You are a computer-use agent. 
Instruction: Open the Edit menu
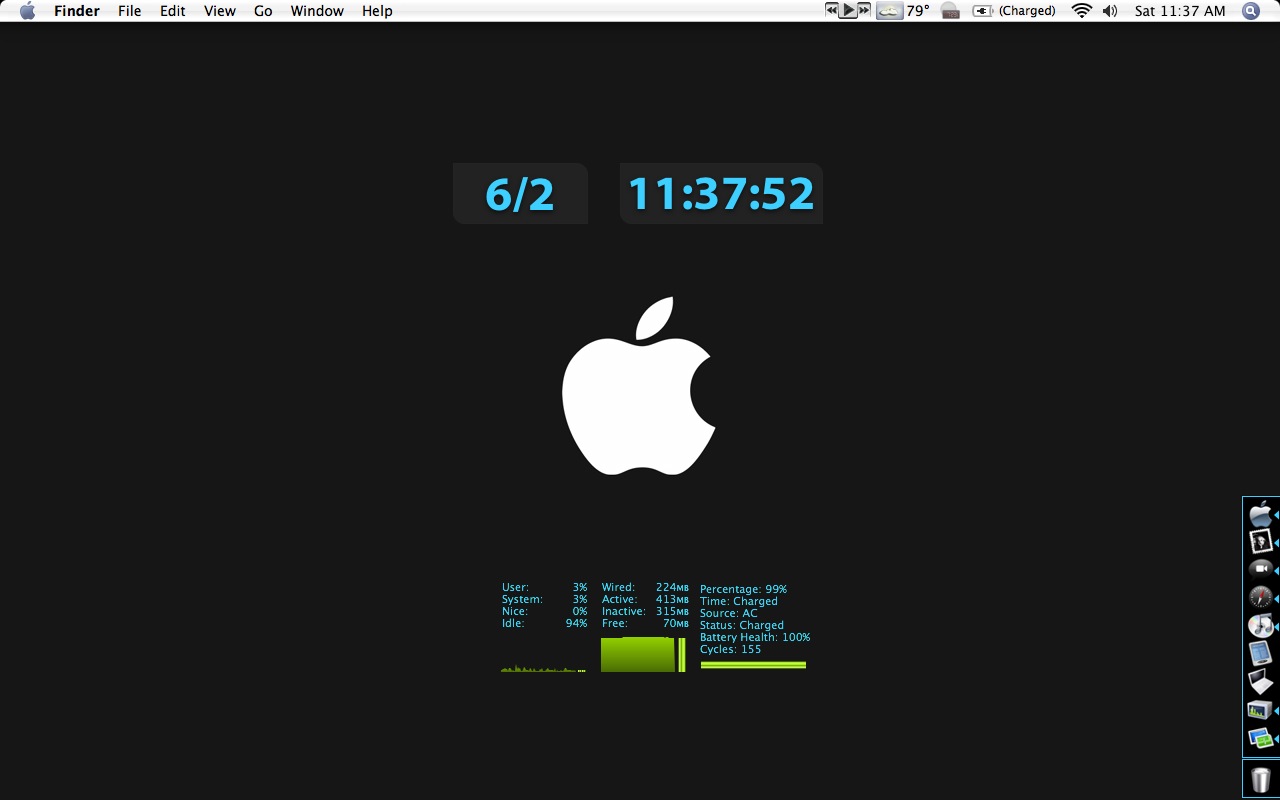coord(173,11)
